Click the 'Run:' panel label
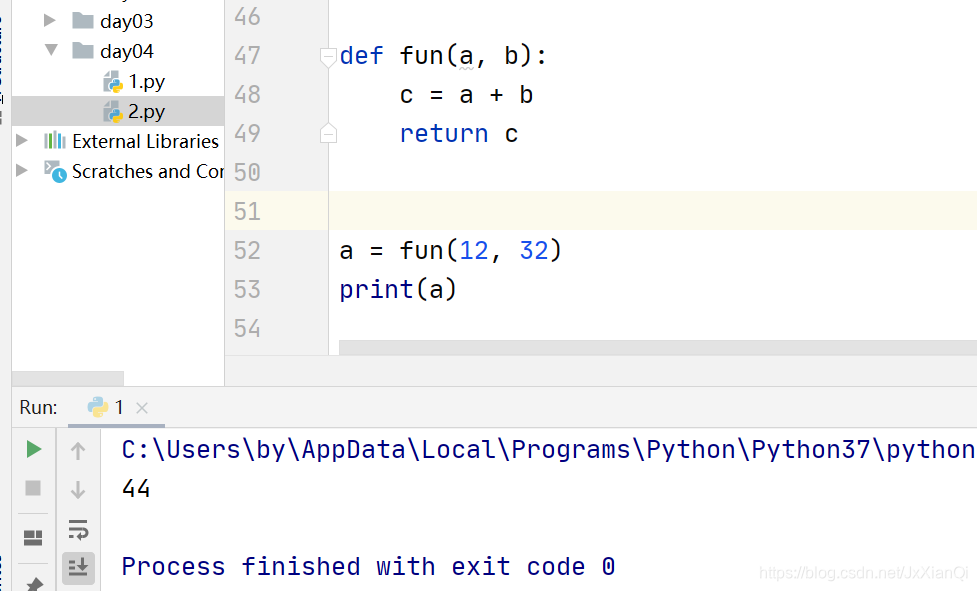This screenshot has height=591, width=977. [38, 407]
